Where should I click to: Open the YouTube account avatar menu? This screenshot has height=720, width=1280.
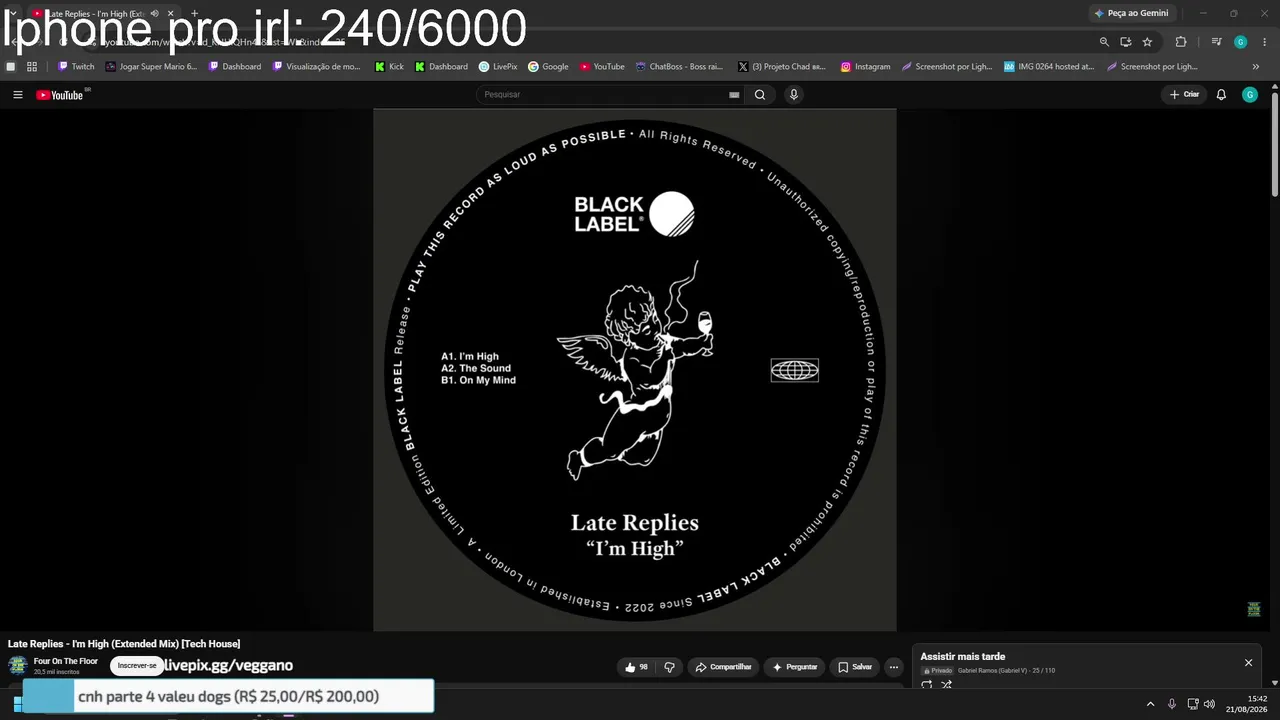pos(1250,95)
